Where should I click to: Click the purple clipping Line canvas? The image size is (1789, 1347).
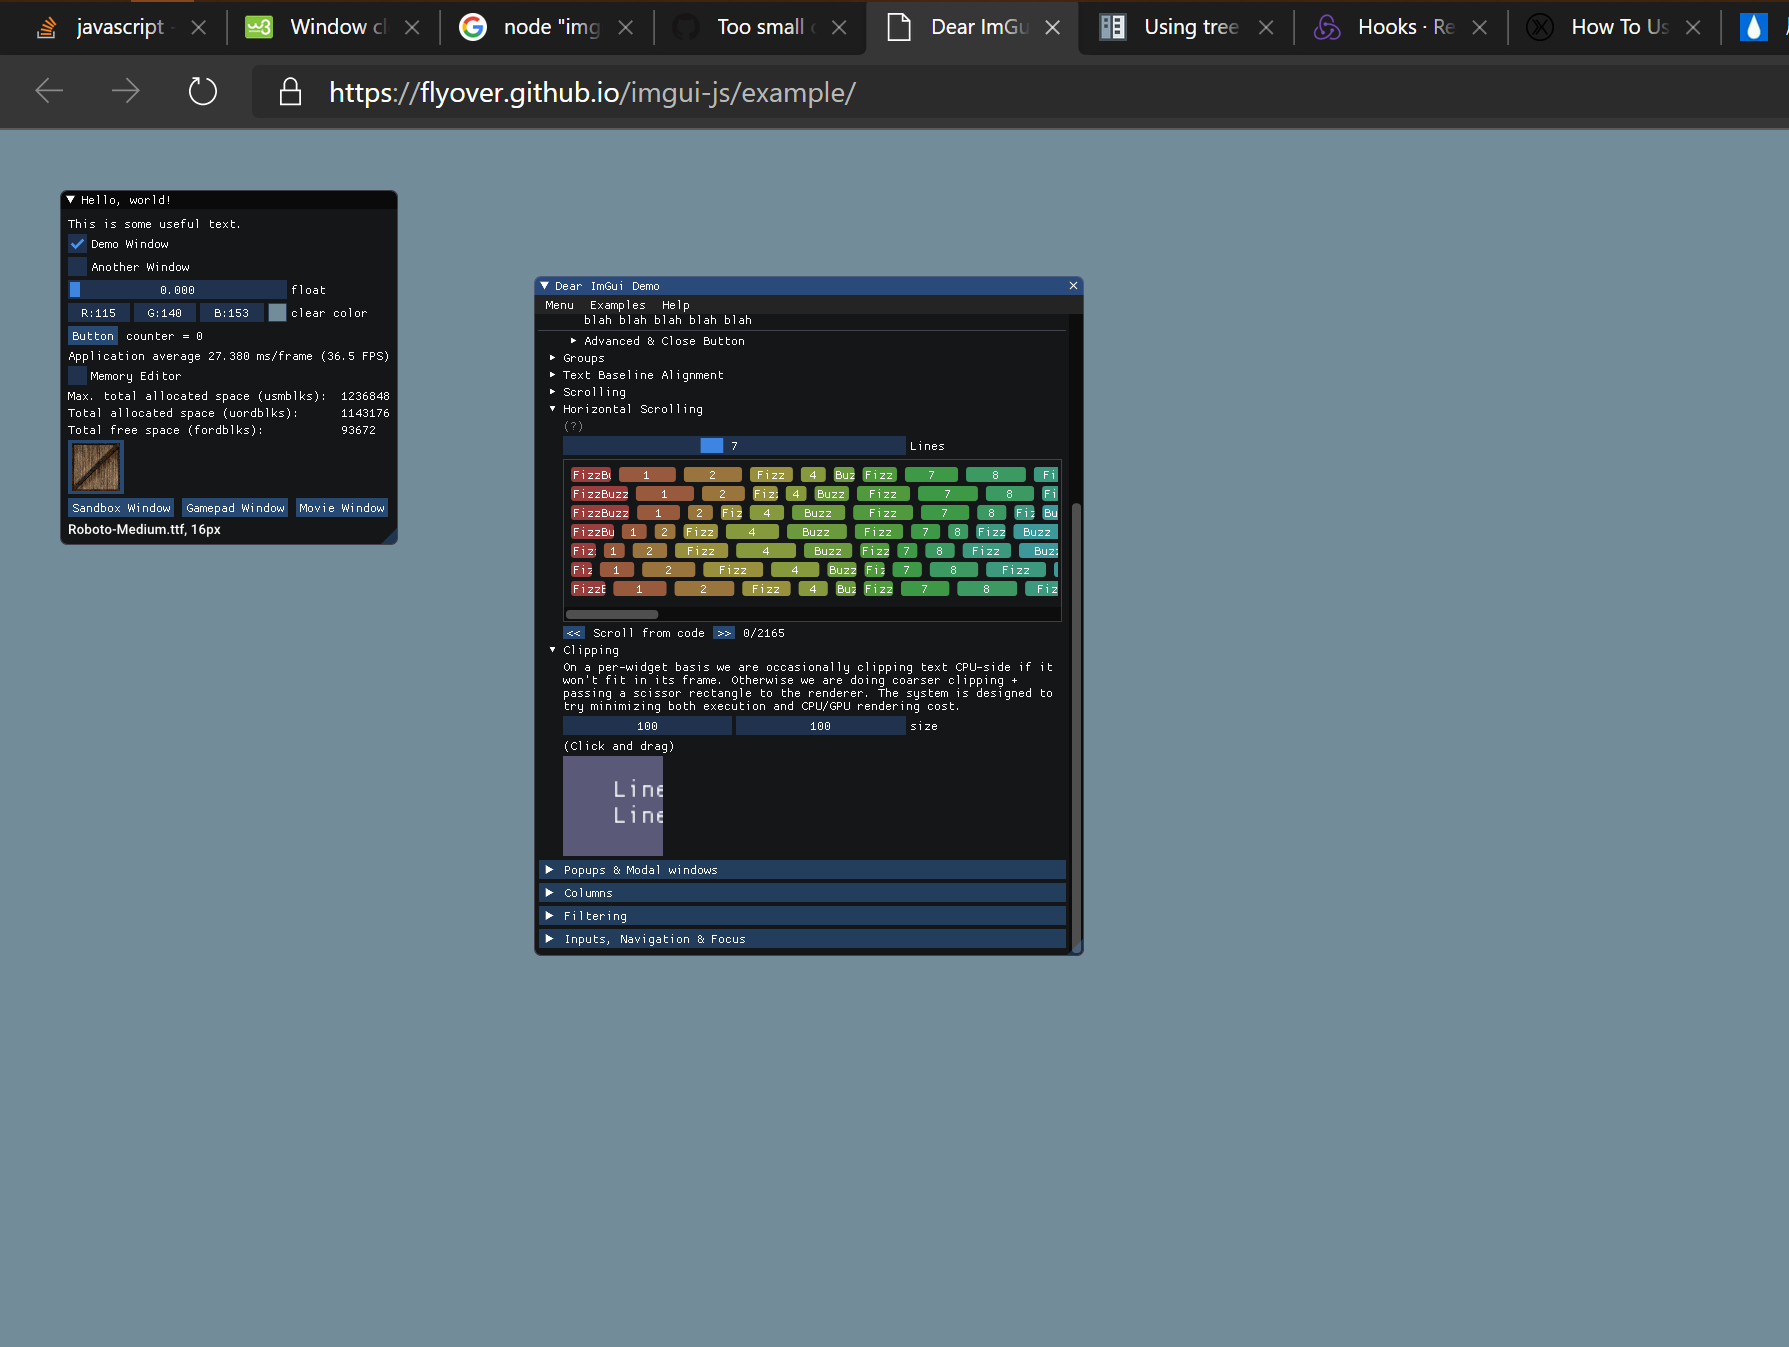[613, 805]
